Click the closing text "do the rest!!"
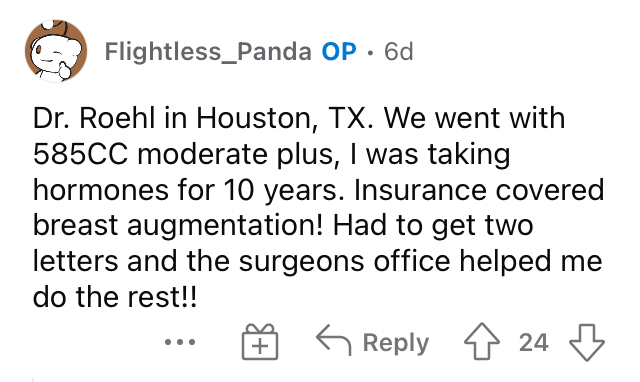Viewport: 640px width, 382px height. [x=115, y=297]
